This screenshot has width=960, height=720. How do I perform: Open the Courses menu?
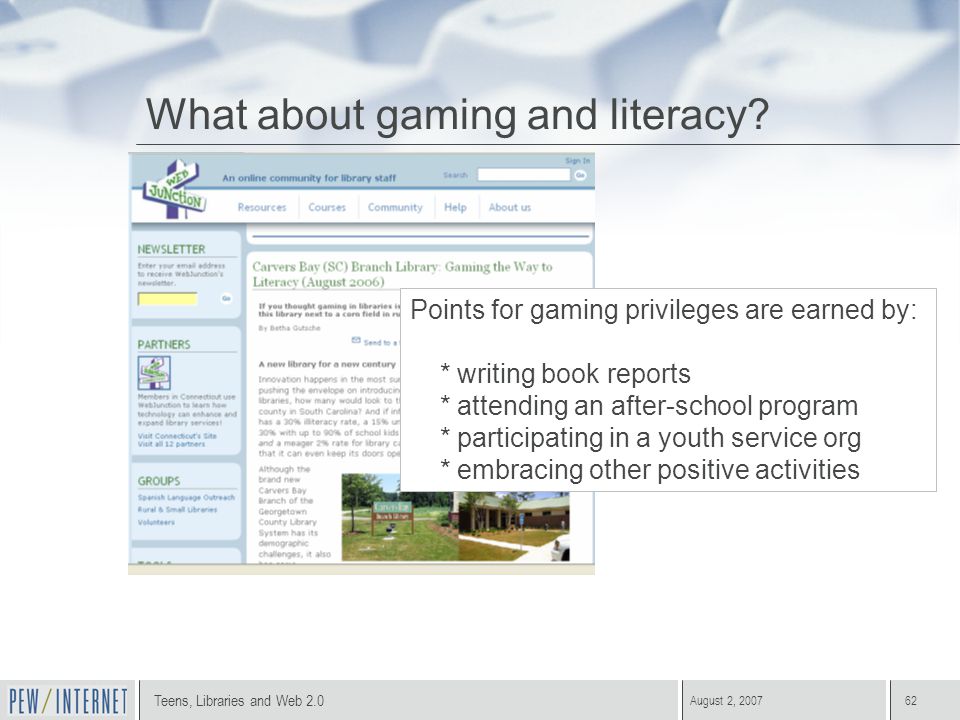pyautogui.click(x=327, y=208)
